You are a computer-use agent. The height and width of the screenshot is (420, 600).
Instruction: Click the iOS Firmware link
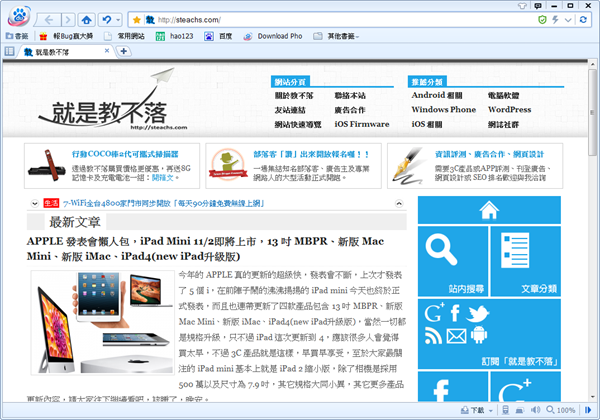coord(362,124)
